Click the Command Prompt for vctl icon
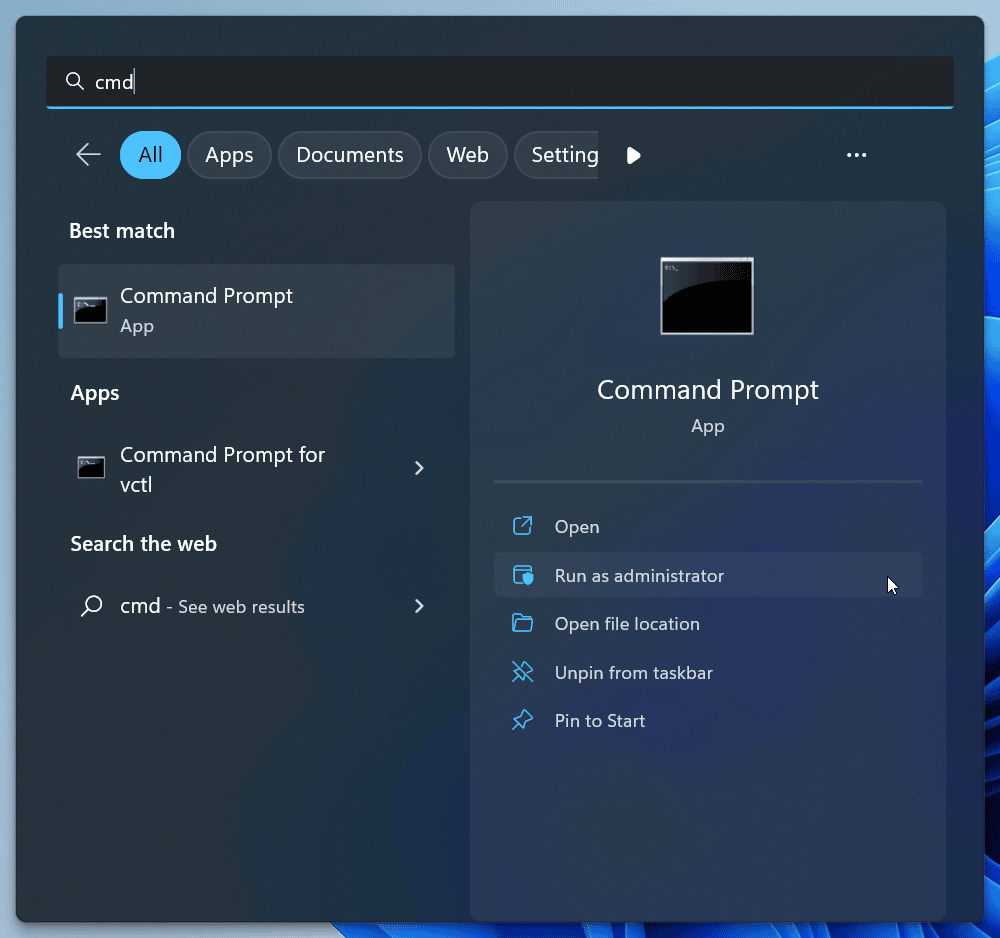 pyautogui.click(x=90, y=467)
